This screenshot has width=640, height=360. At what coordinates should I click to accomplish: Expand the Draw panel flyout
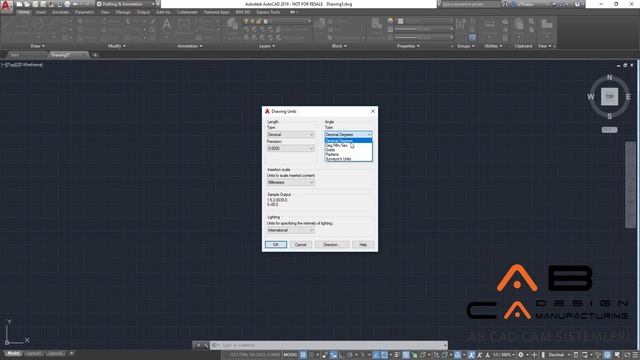[x=38, y=46]
